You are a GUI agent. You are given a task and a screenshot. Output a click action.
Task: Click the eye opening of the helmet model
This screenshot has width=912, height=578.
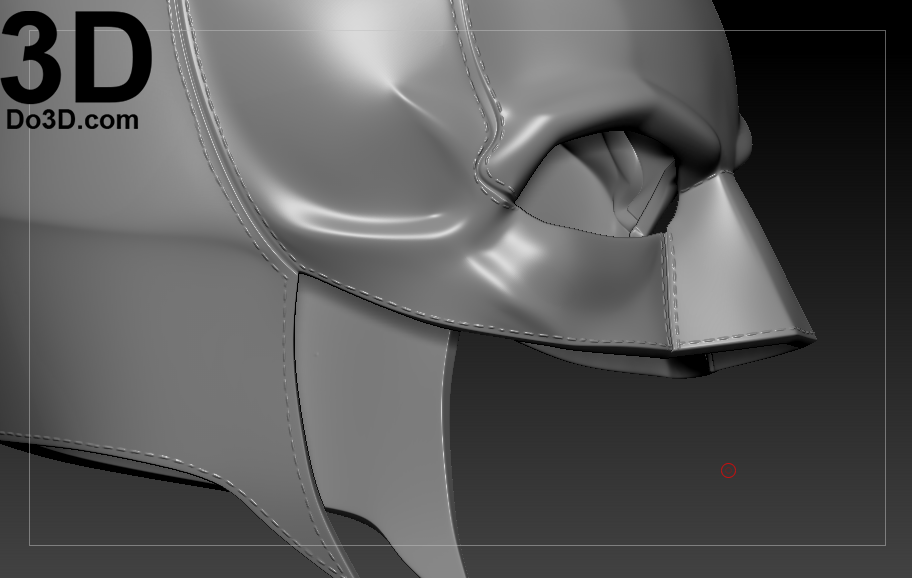click(599, 185)
